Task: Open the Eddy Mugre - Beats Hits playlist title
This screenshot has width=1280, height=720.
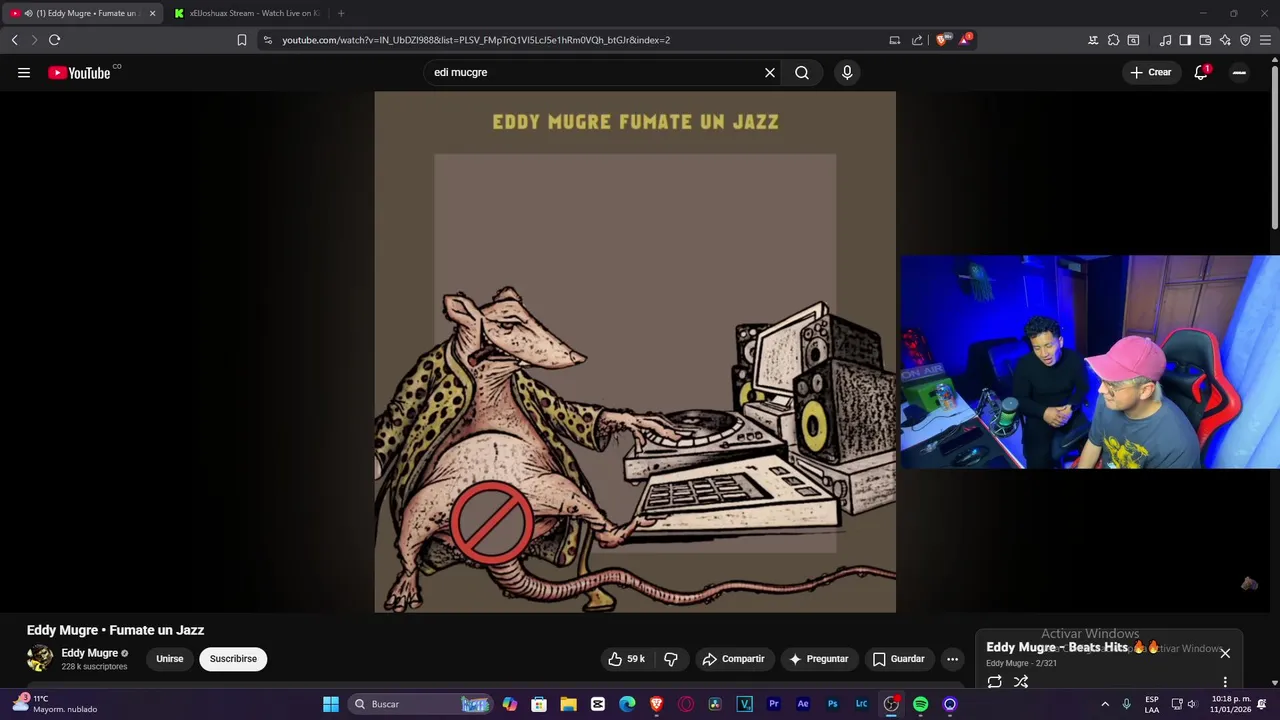Action: [1071, 647]
